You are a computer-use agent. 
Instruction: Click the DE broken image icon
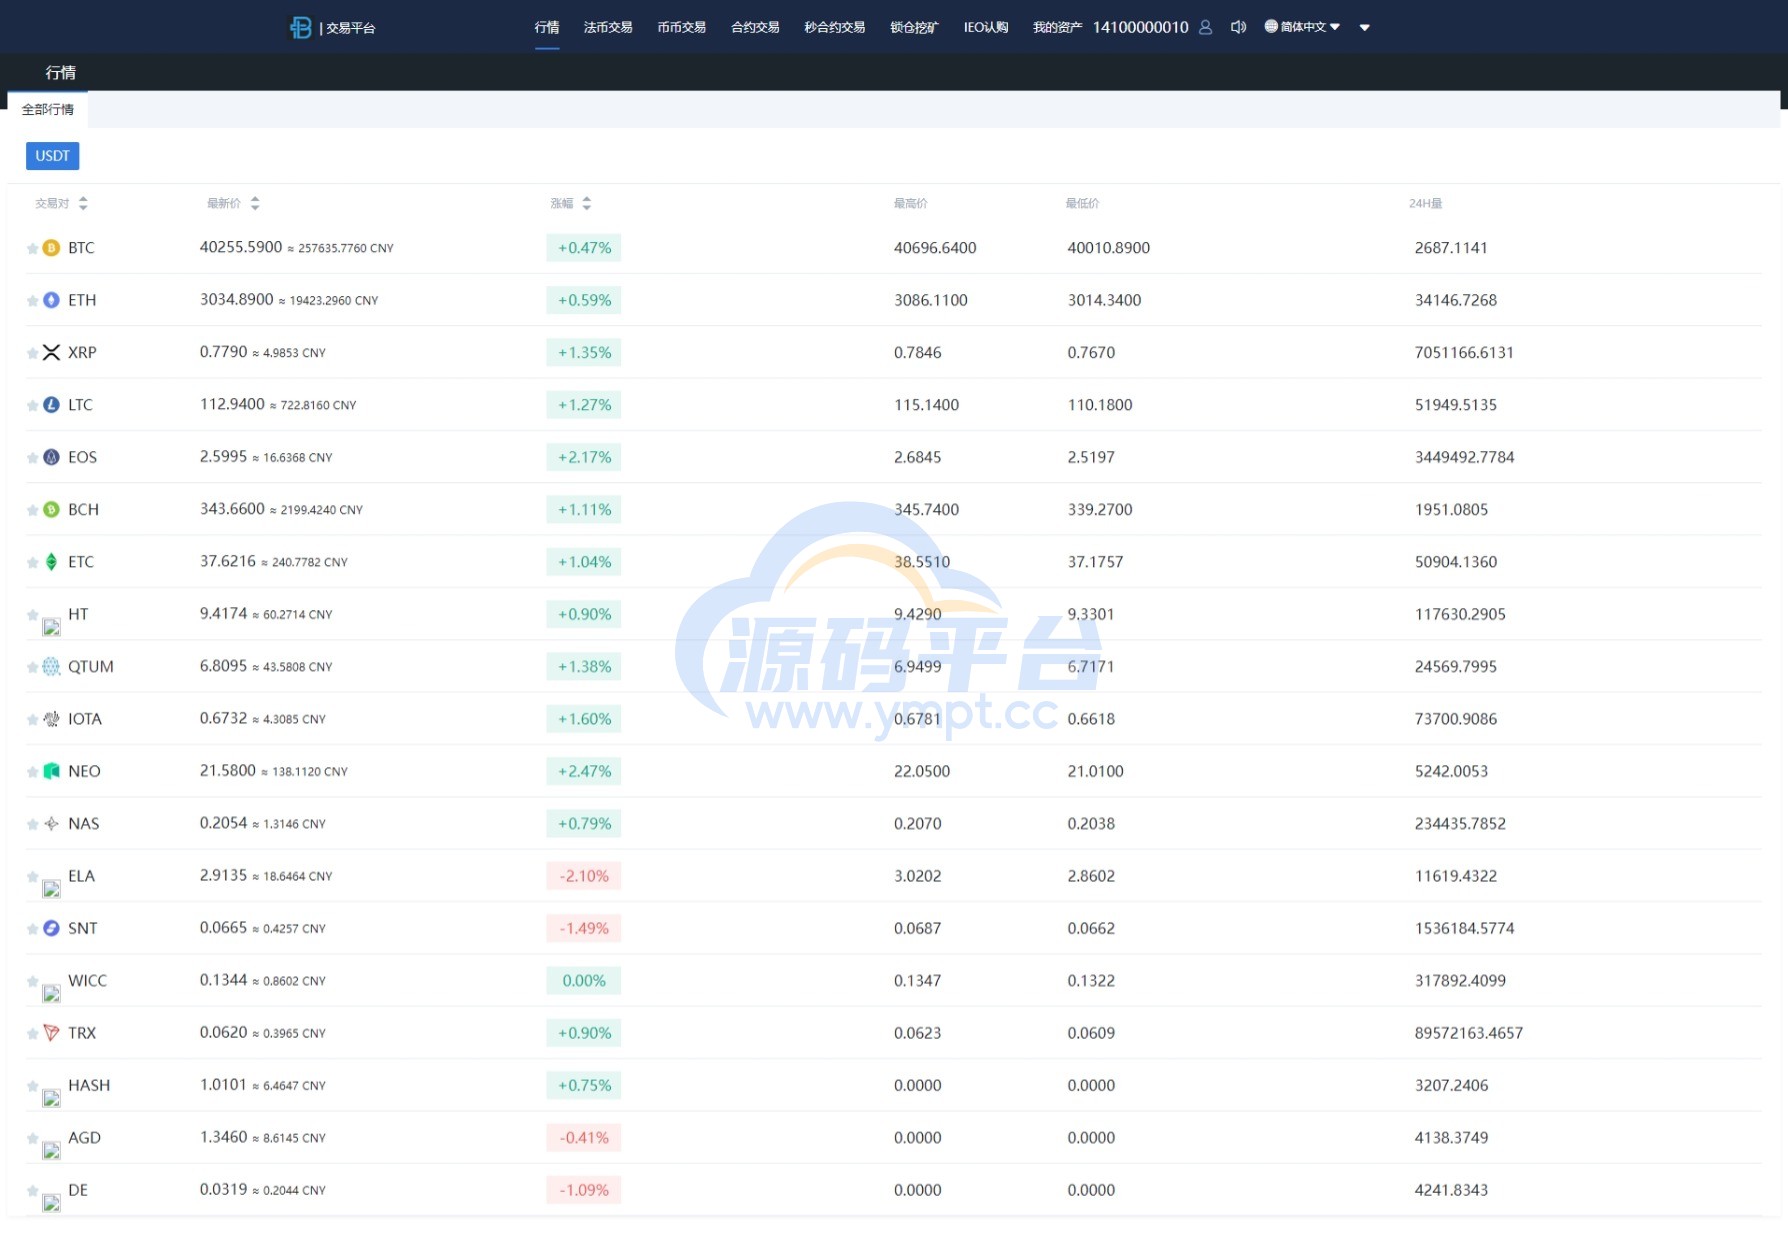point(51,1203)
